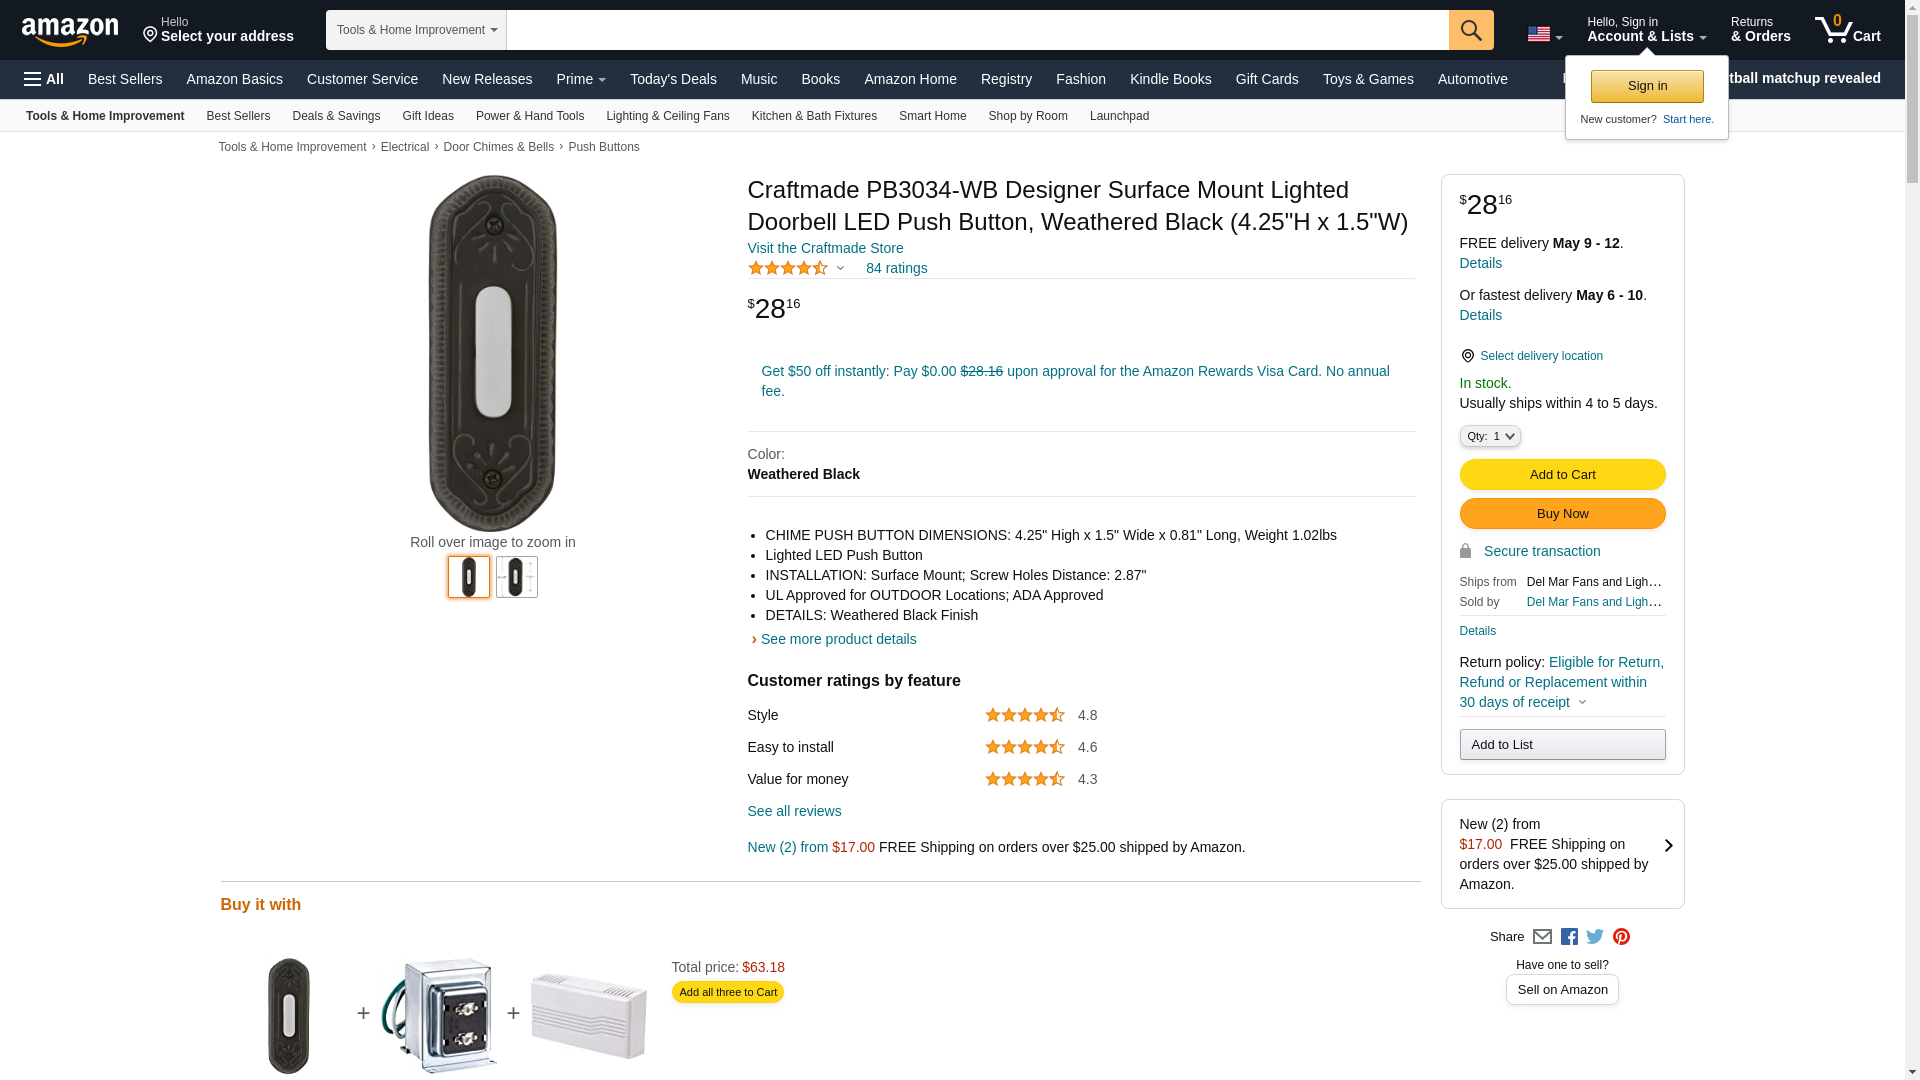
Task: Go to Lighting & Ceiling Fans category
Action: click(x=667, y=116)
